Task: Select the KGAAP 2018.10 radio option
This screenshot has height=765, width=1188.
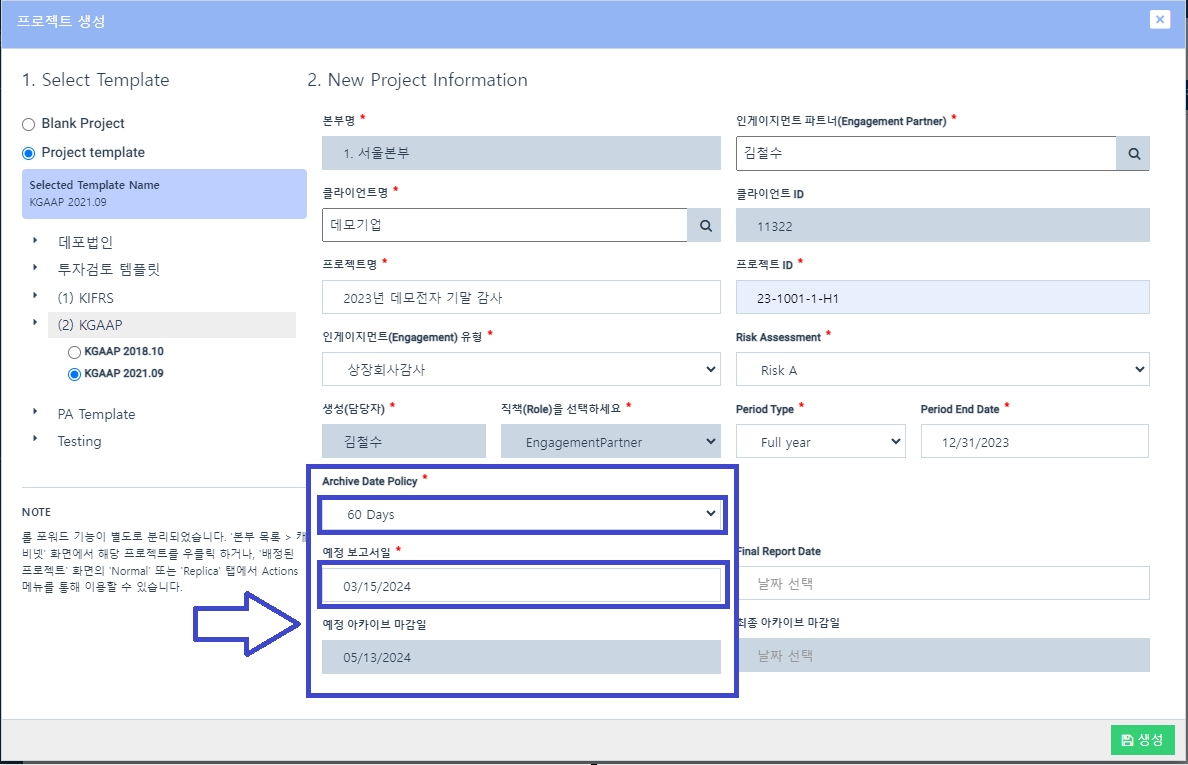Action: (x=75, y=351)
